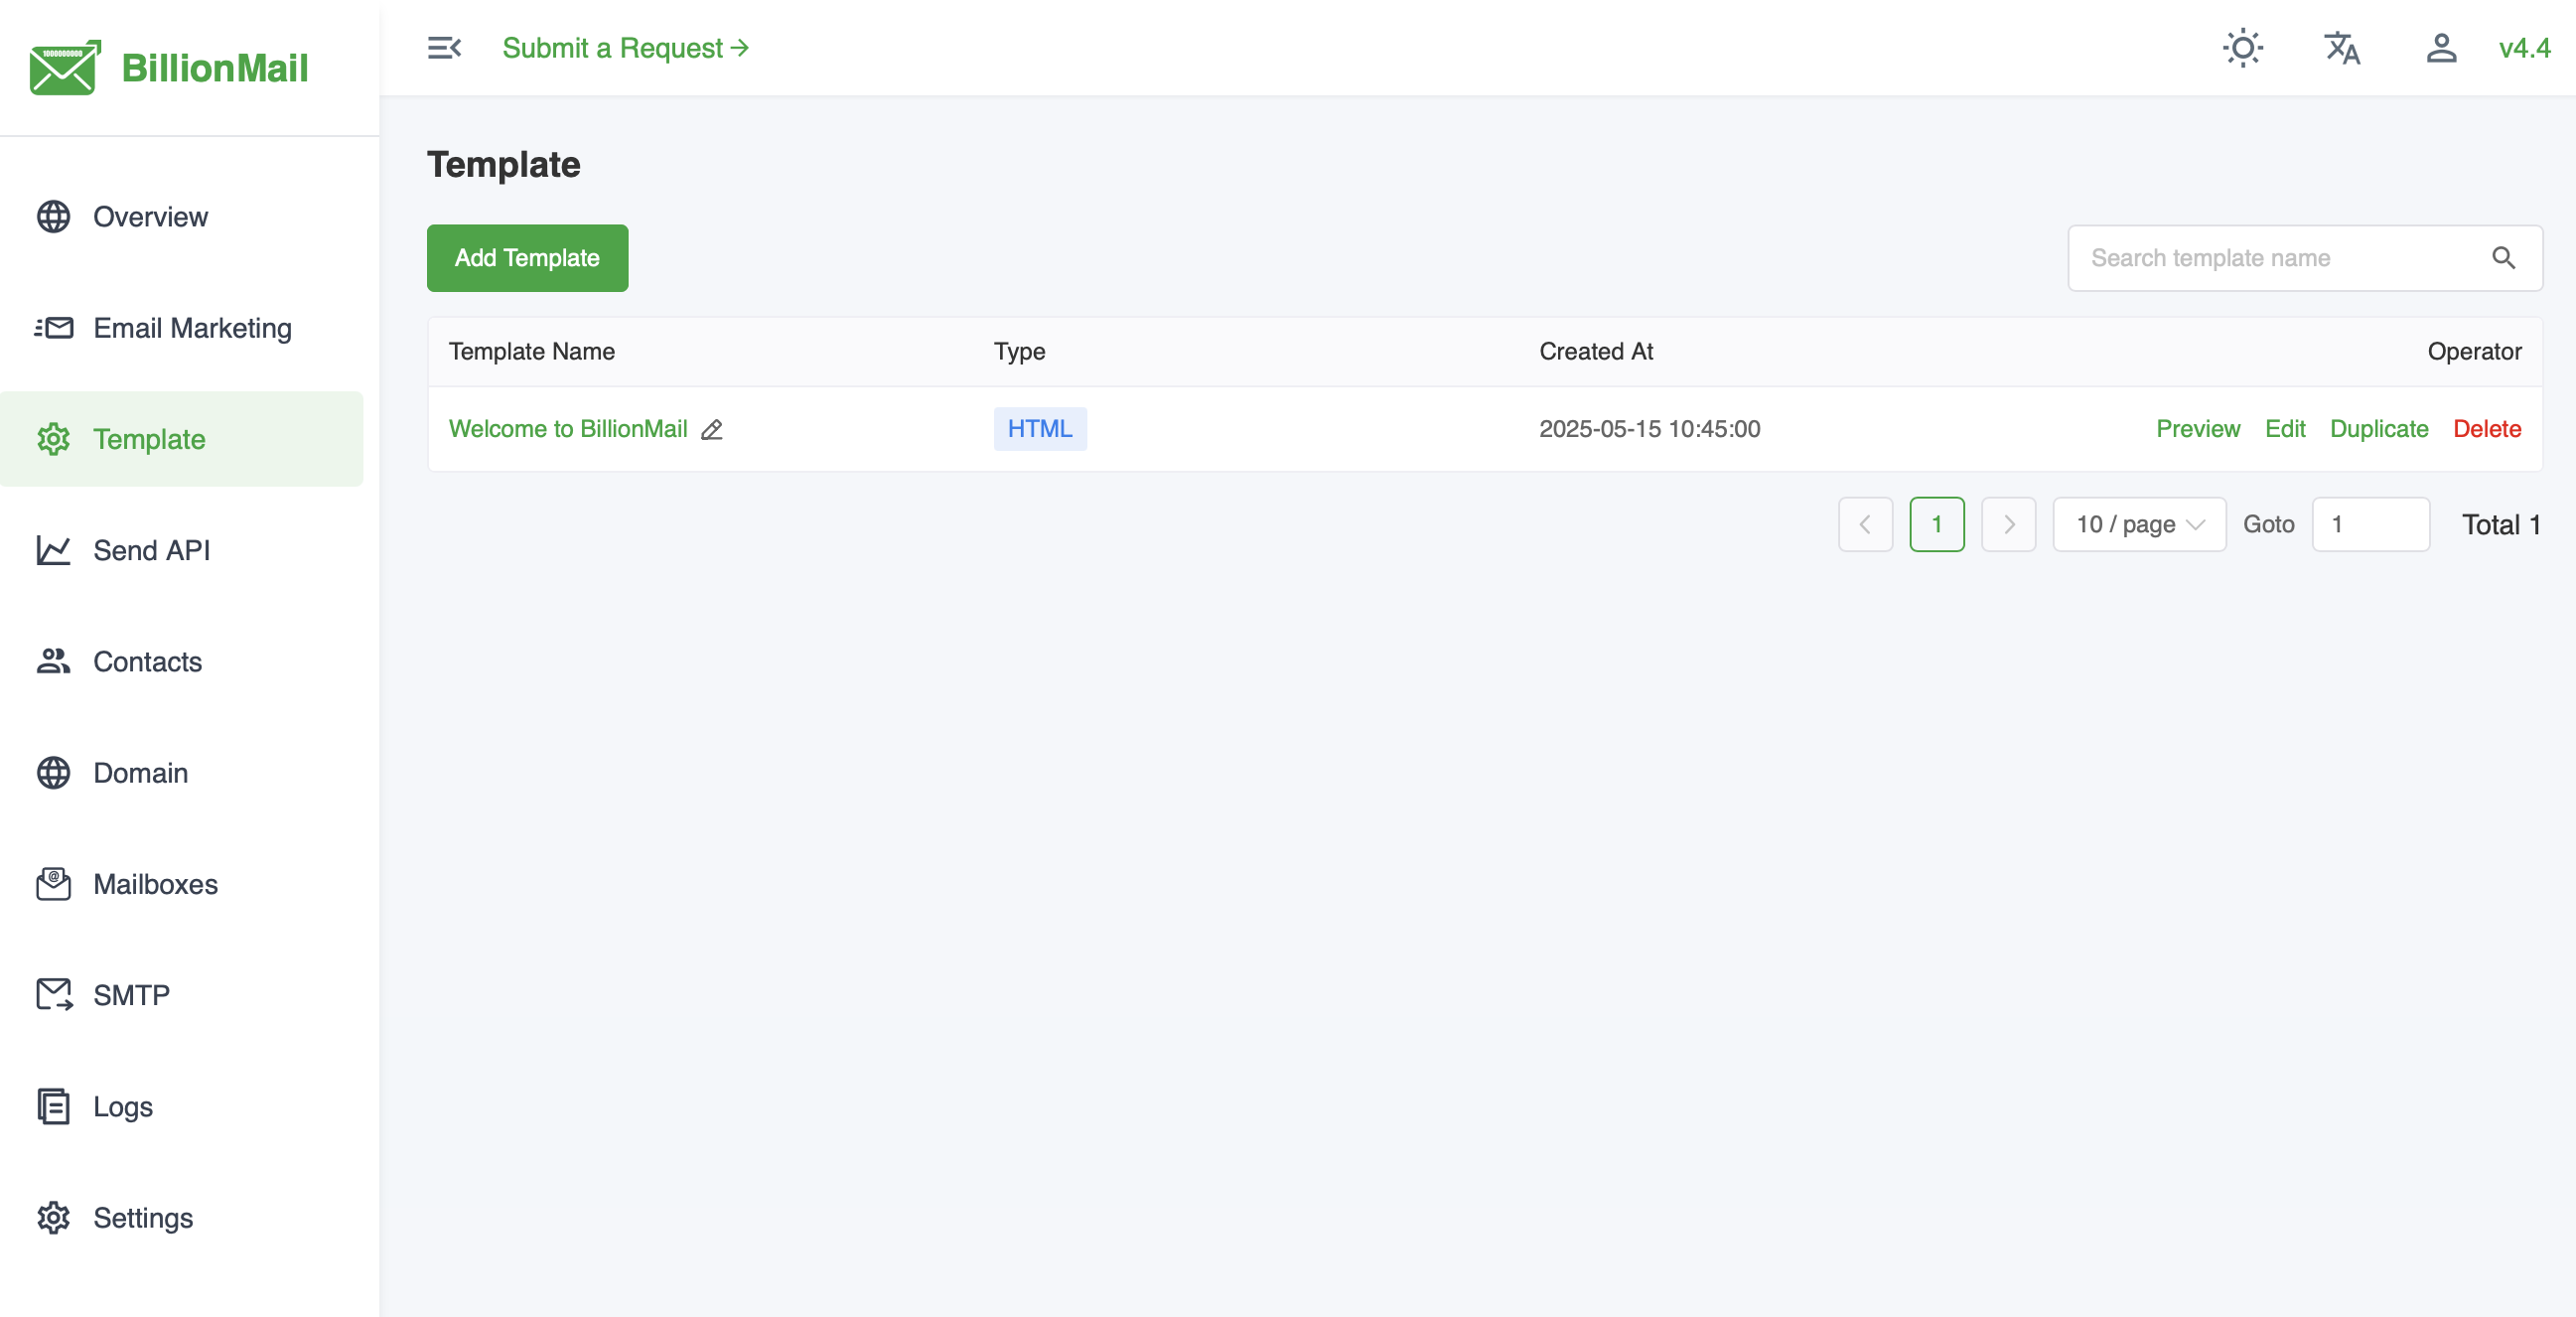Open the Contacts section
Viewport: 2576px width, 1317px height.
tap(148, 662)
